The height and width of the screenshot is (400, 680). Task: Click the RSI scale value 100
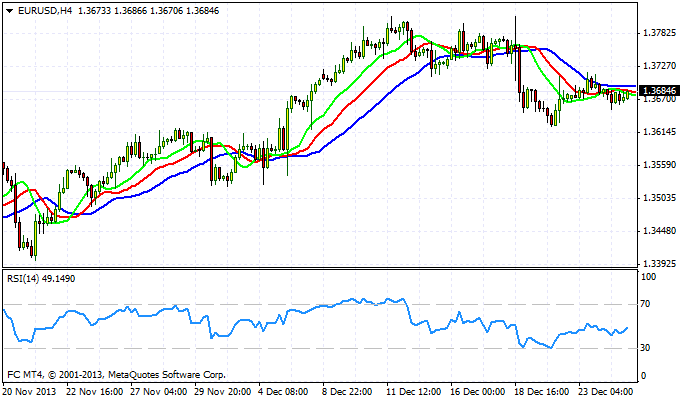click(648, 277)
